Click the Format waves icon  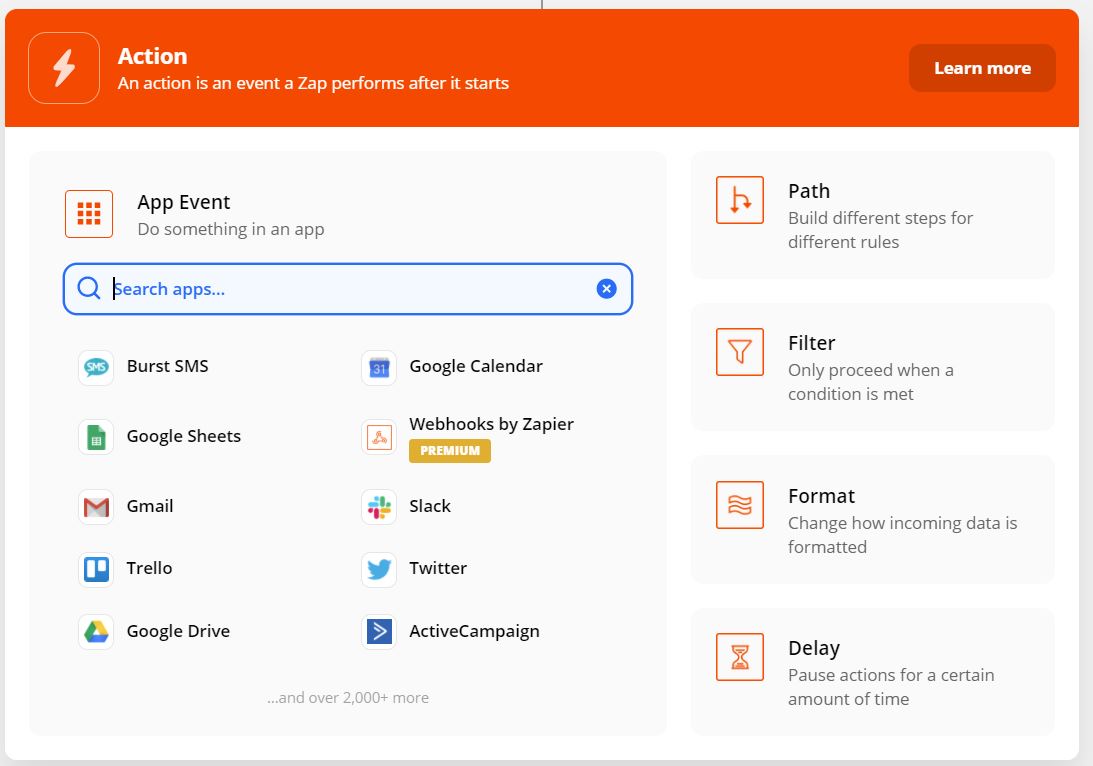pyautogui.click(x=740, y=505)
